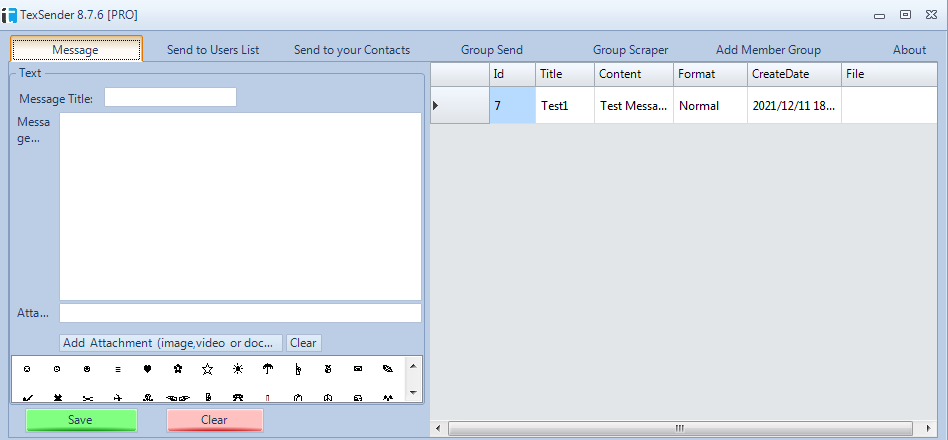Click the pink Clear button
The image size is (948, 440).
[215, 420]
